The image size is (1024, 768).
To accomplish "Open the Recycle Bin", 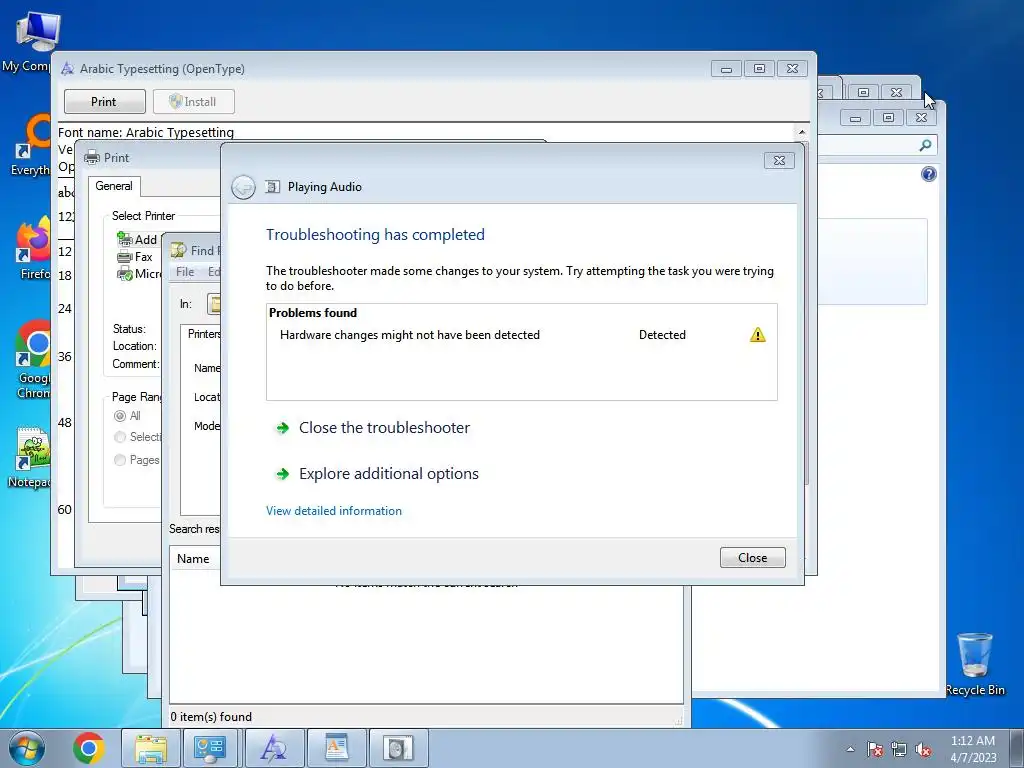I will pyautogui.click(x=974, y=664).
